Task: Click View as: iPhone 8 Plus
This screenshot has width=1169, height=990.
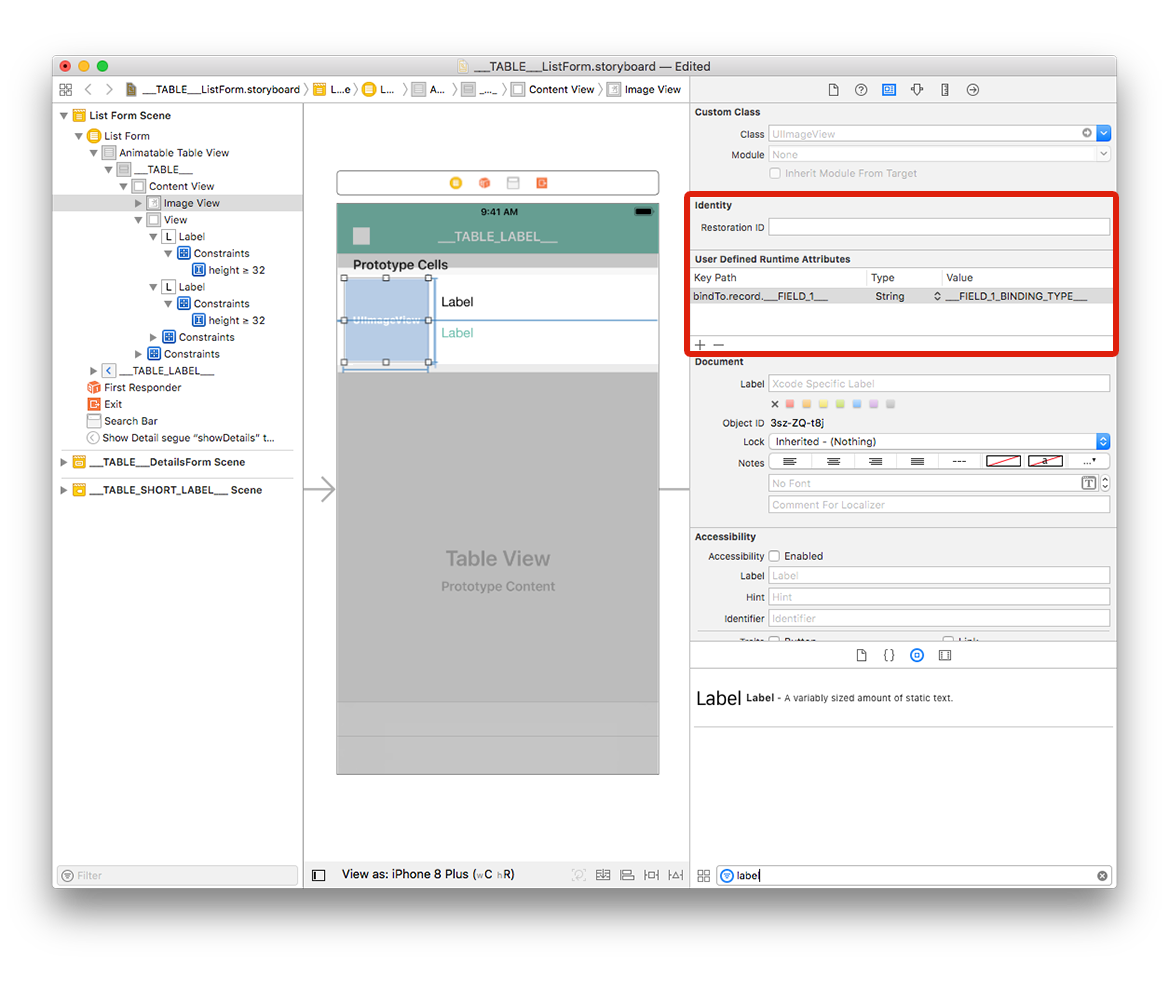Action: [x=428, y=874]
